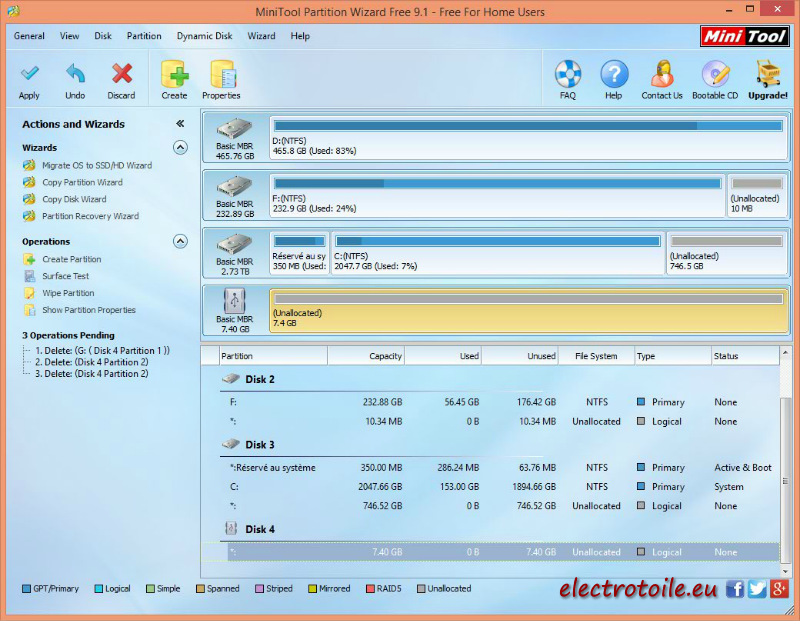This screenshot has height=621, width=800.
Task: Open partition Properties from the toolbar
Action: pyautogui.click(x=221, y=81)
